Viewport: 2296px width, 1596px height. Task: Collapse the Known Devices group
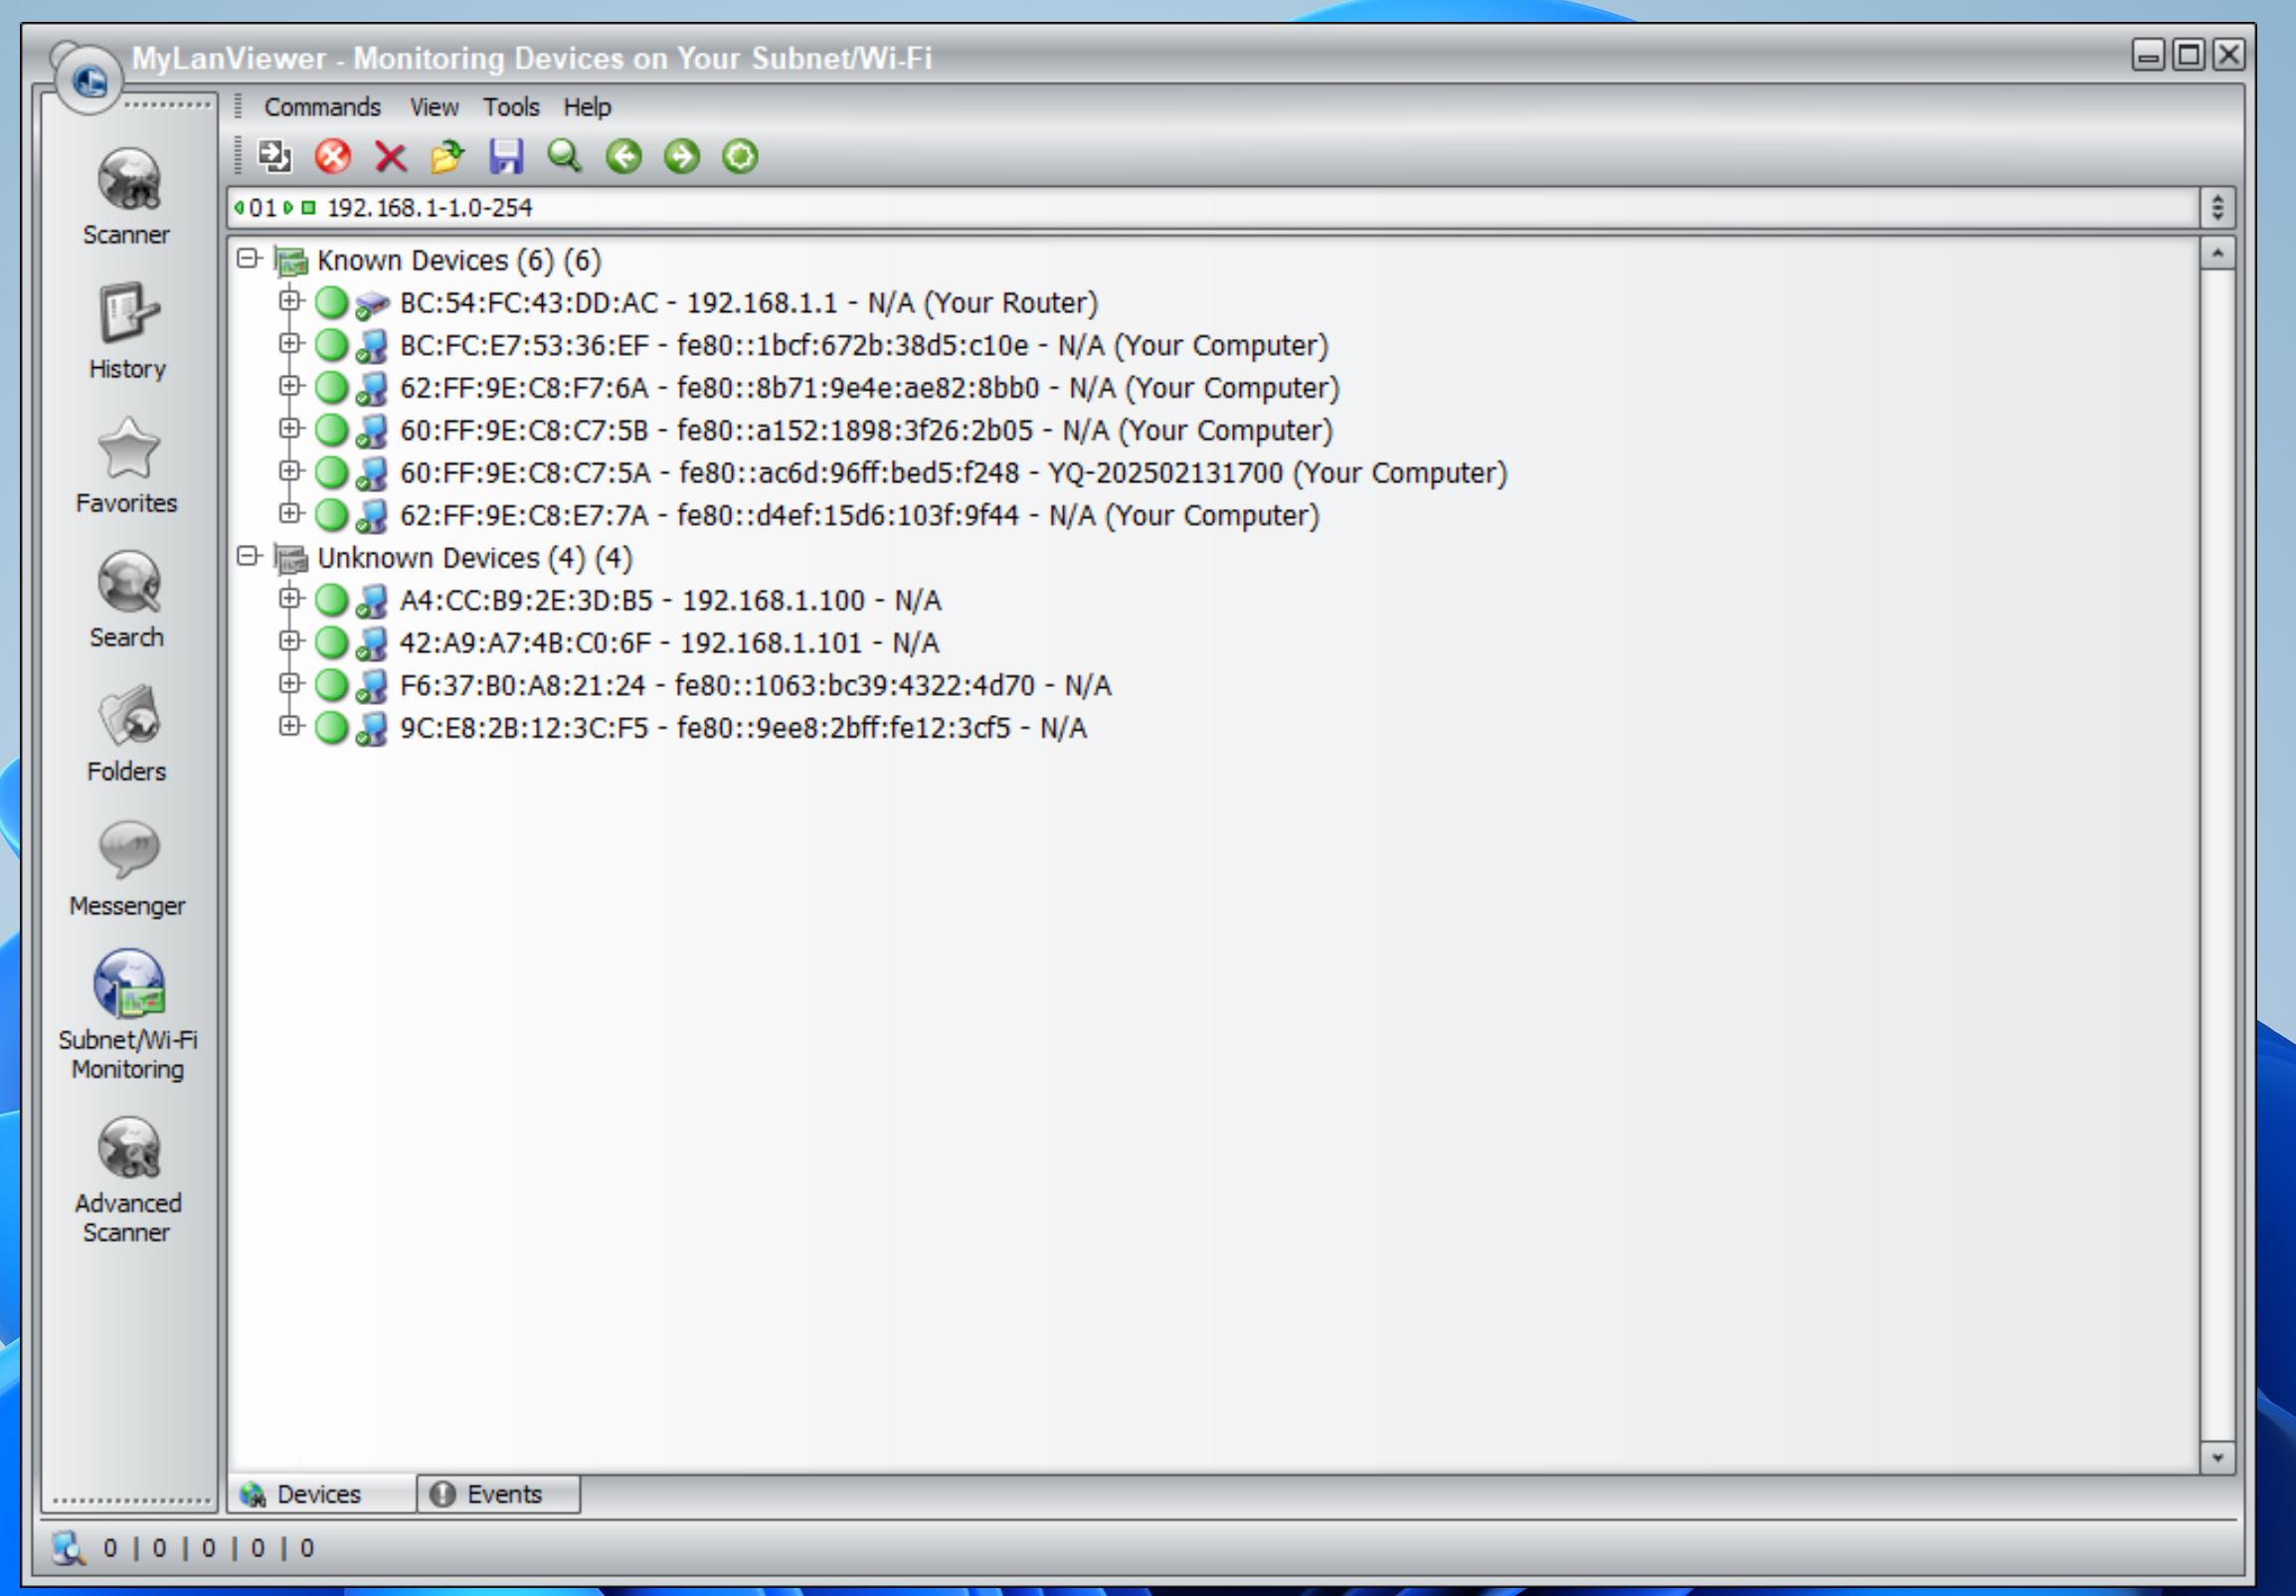coord(248,259)
